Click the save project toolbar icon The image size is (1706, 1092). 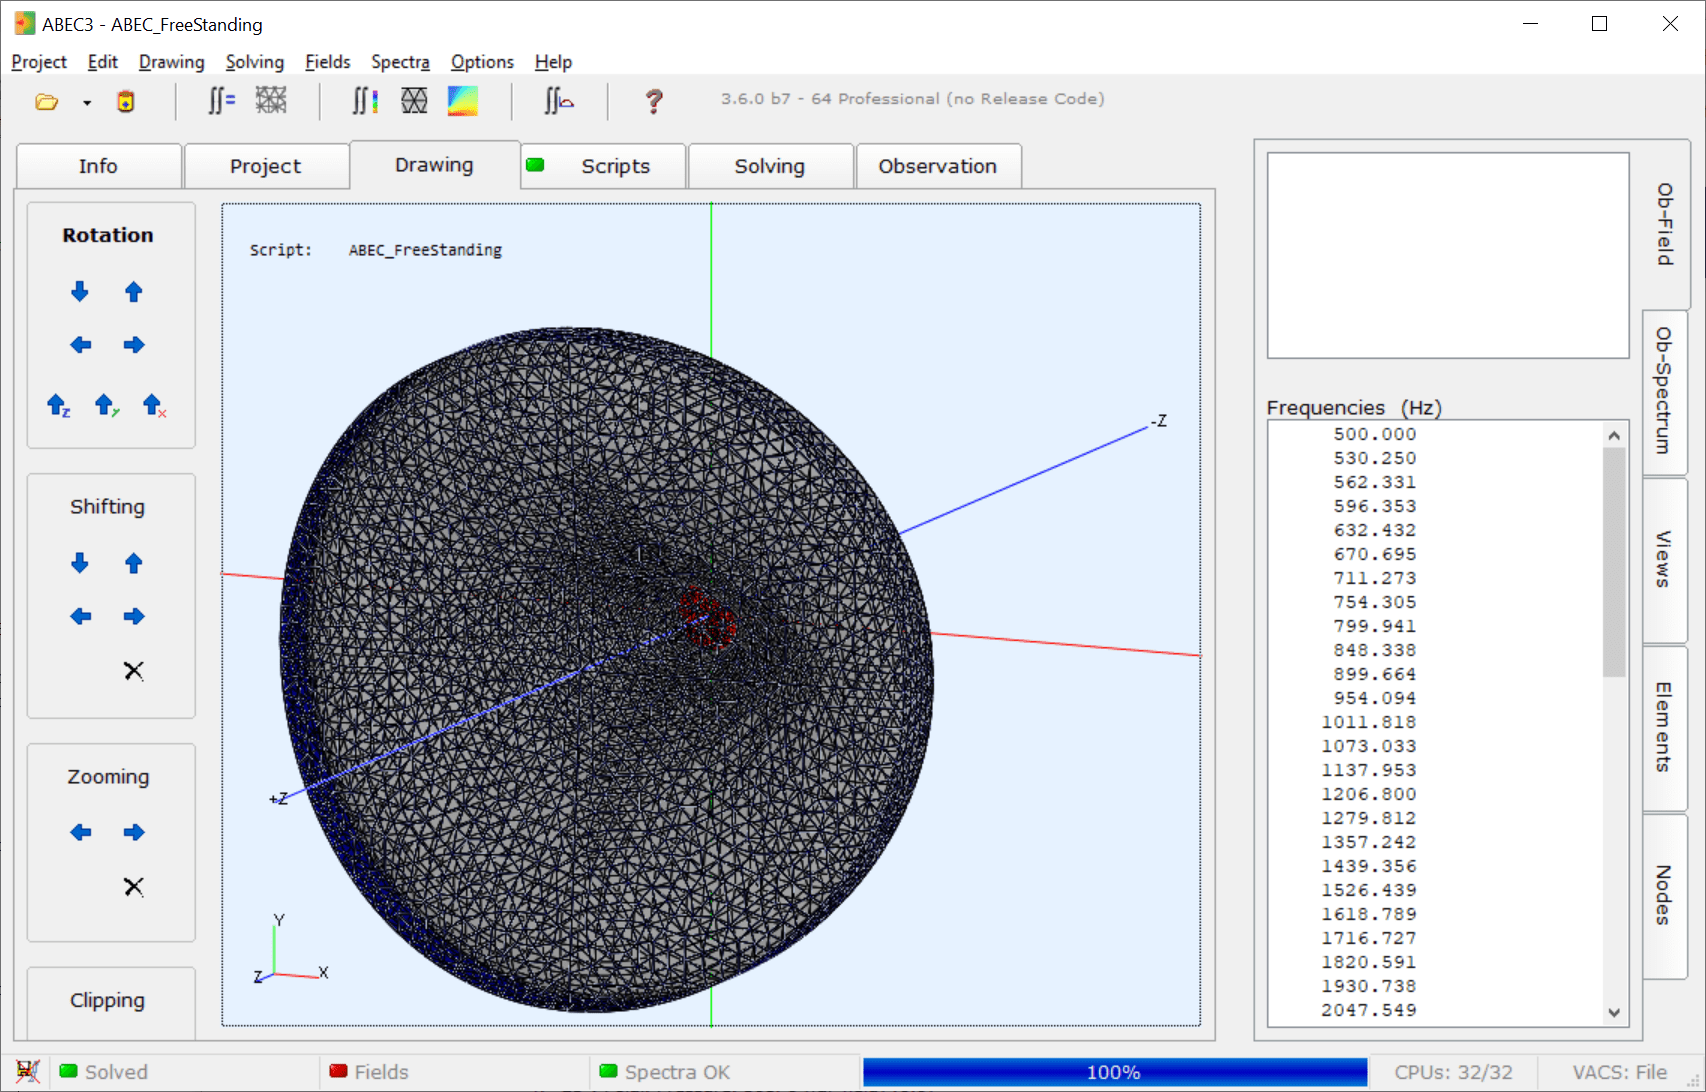click(126, 102)
